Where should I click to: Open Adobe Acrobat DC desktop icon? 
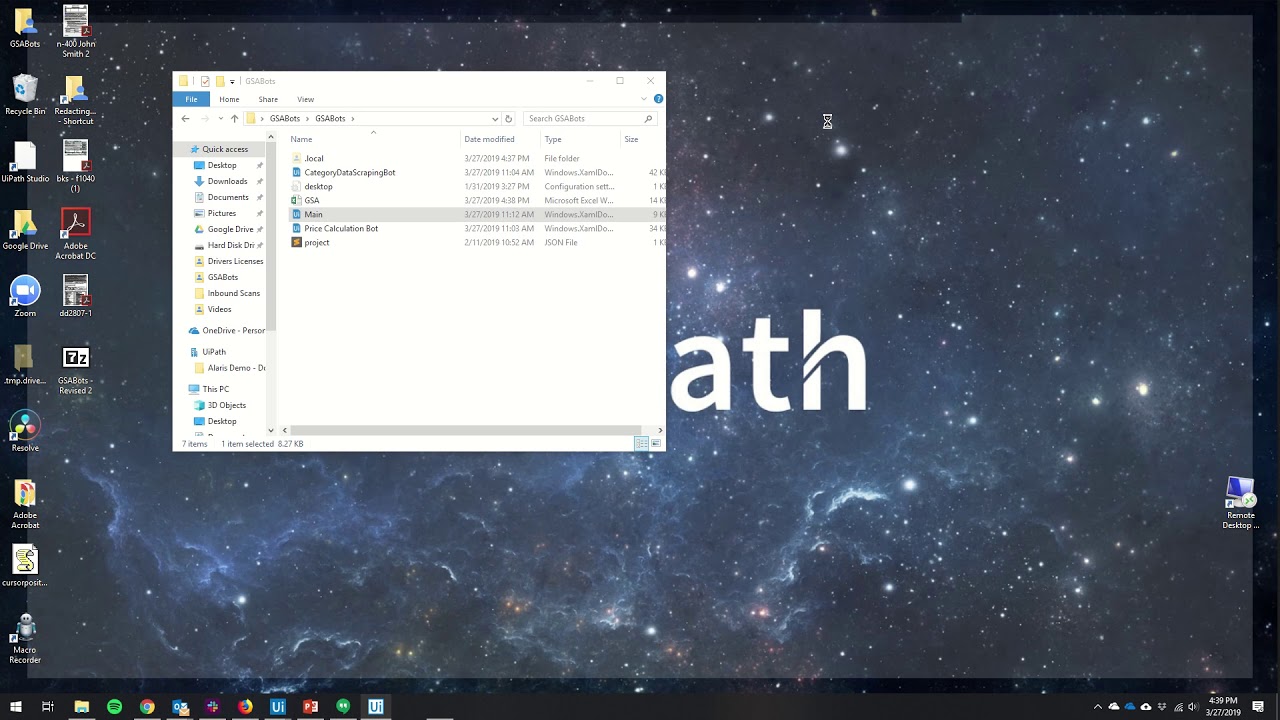pyautogui.click(x=76, y=234)
